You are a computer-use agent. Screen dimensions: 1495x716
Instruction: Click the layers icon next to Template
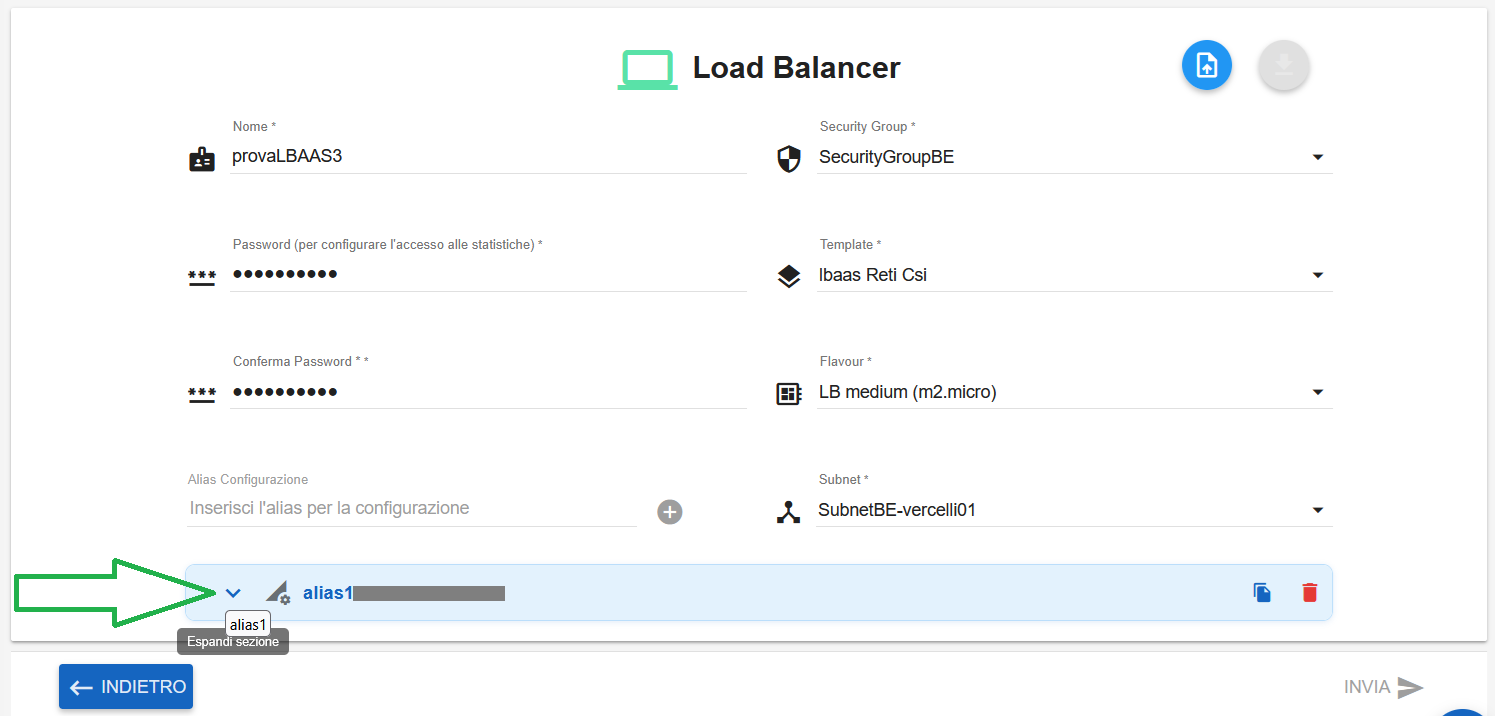[x=789, y=277]
